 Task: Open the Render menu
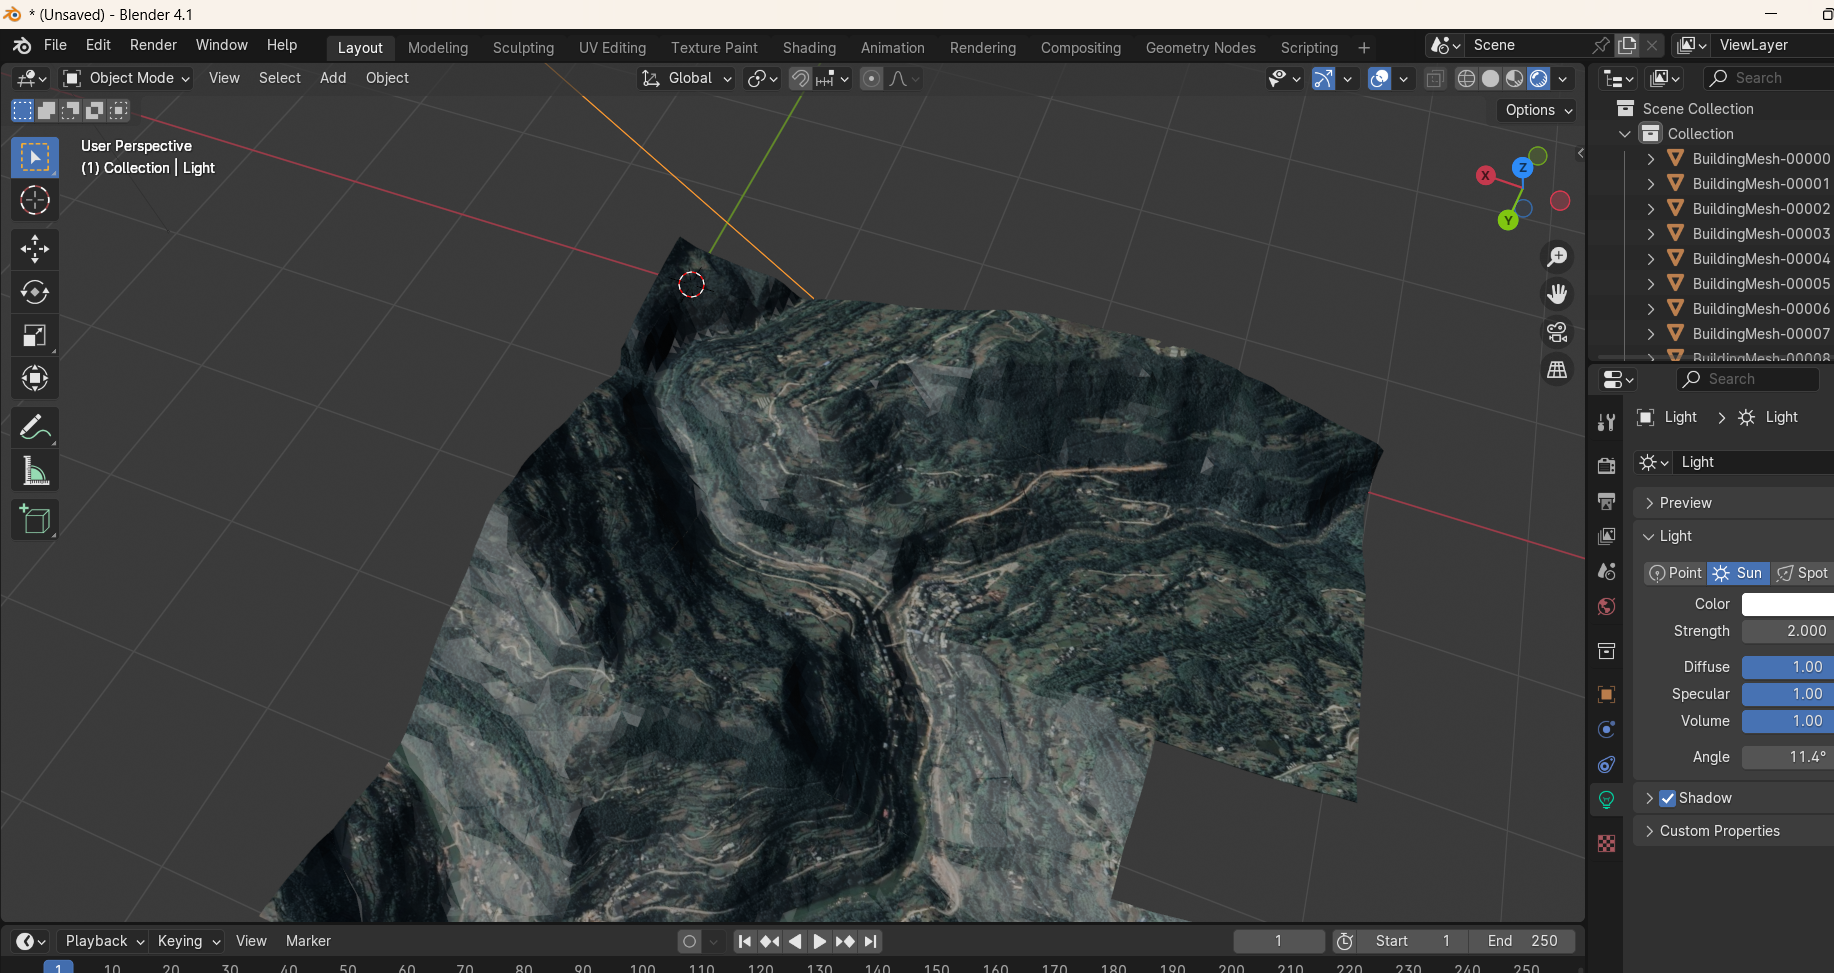click(x=153, y=45)
